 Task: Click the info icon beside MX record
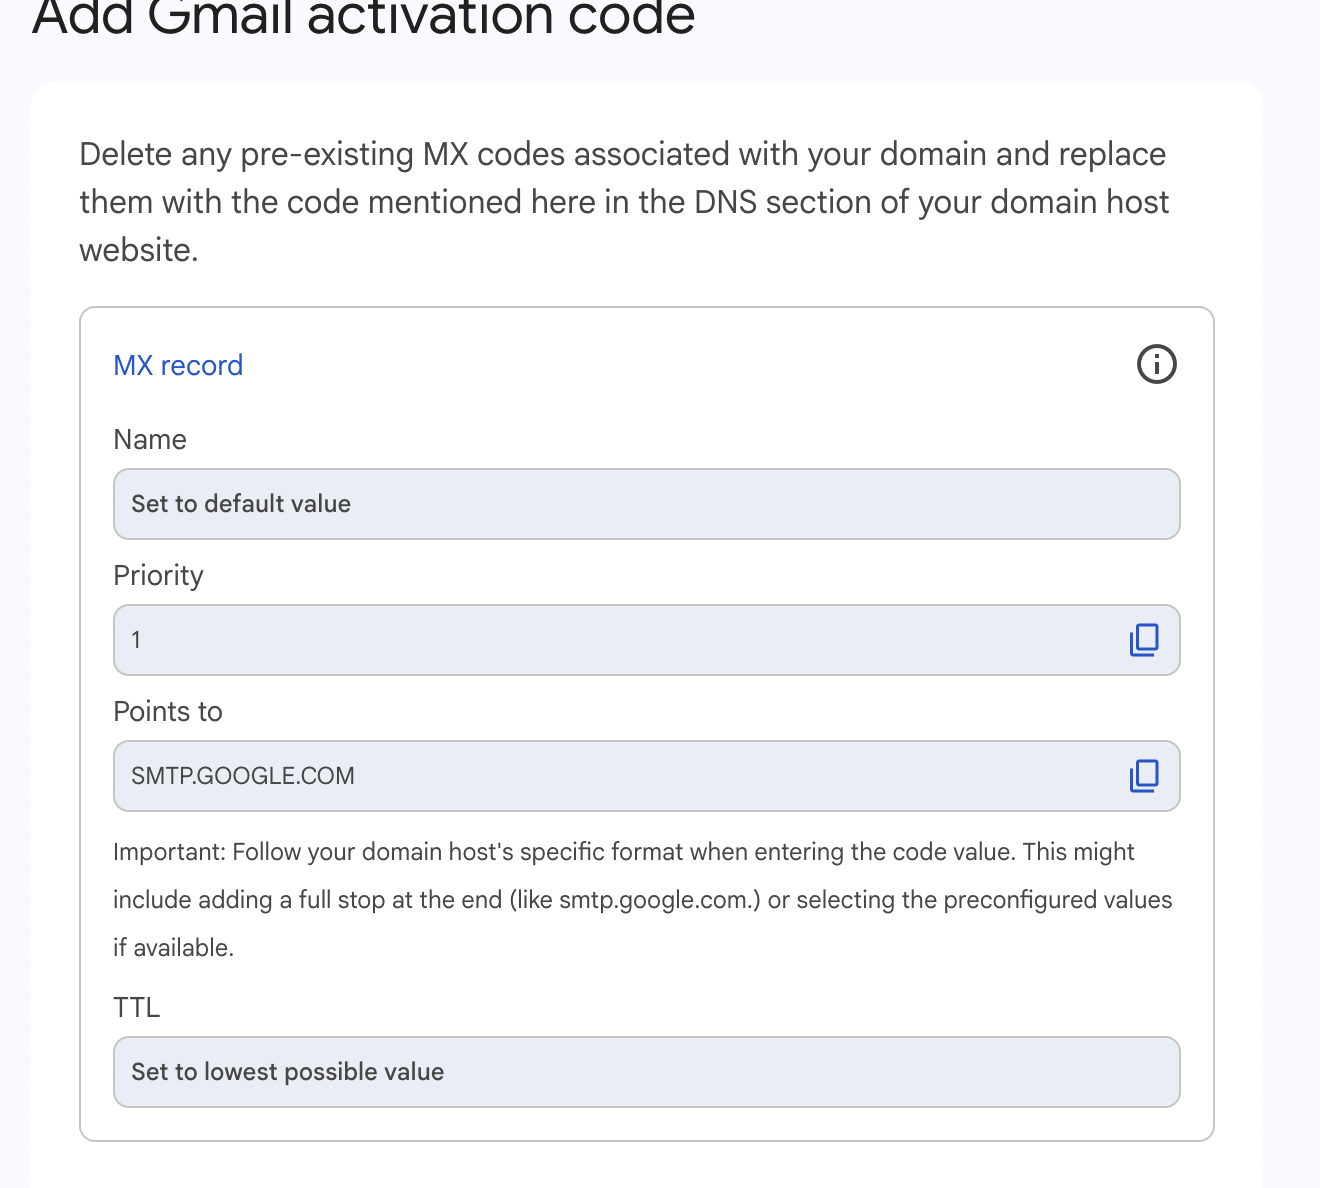(x=1157, y=364)
